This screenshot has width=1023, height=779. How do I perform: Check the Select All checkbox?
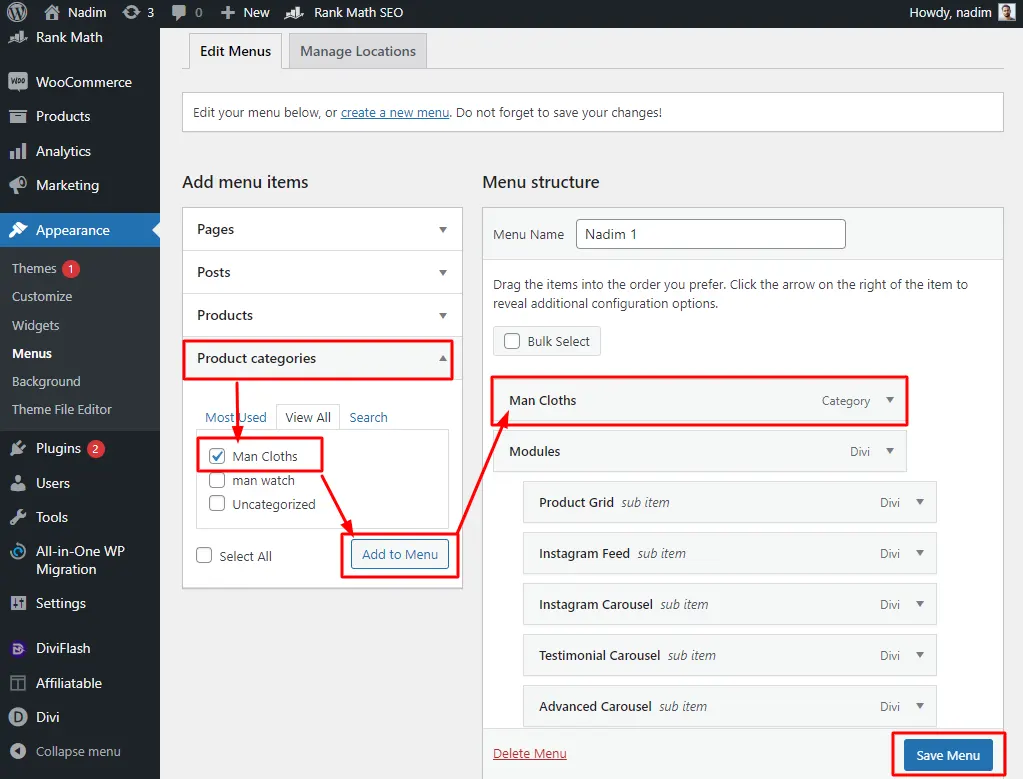tap(204, 555)
